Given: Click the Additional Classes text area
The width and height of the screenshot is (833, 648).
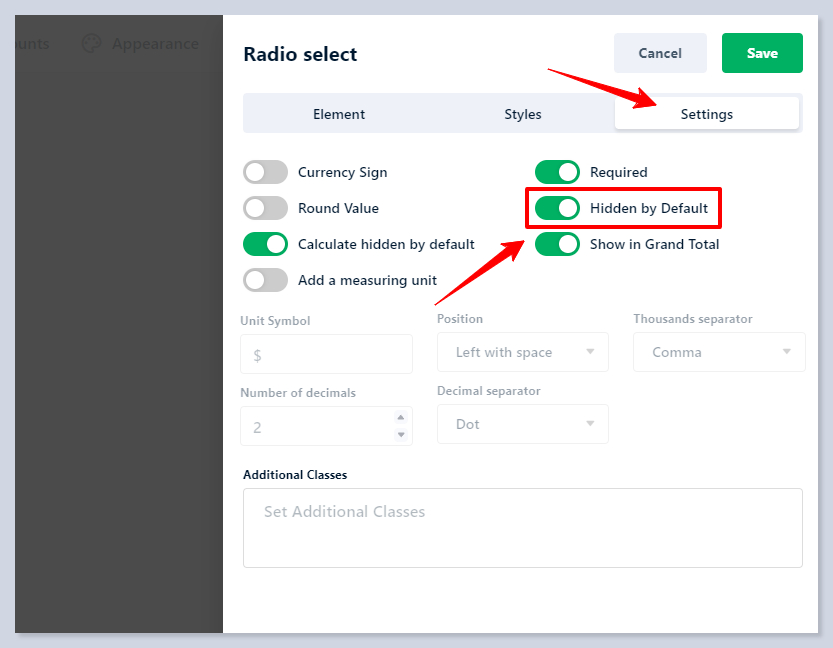Looking at the screenshot, I should [x=522, y=527].
